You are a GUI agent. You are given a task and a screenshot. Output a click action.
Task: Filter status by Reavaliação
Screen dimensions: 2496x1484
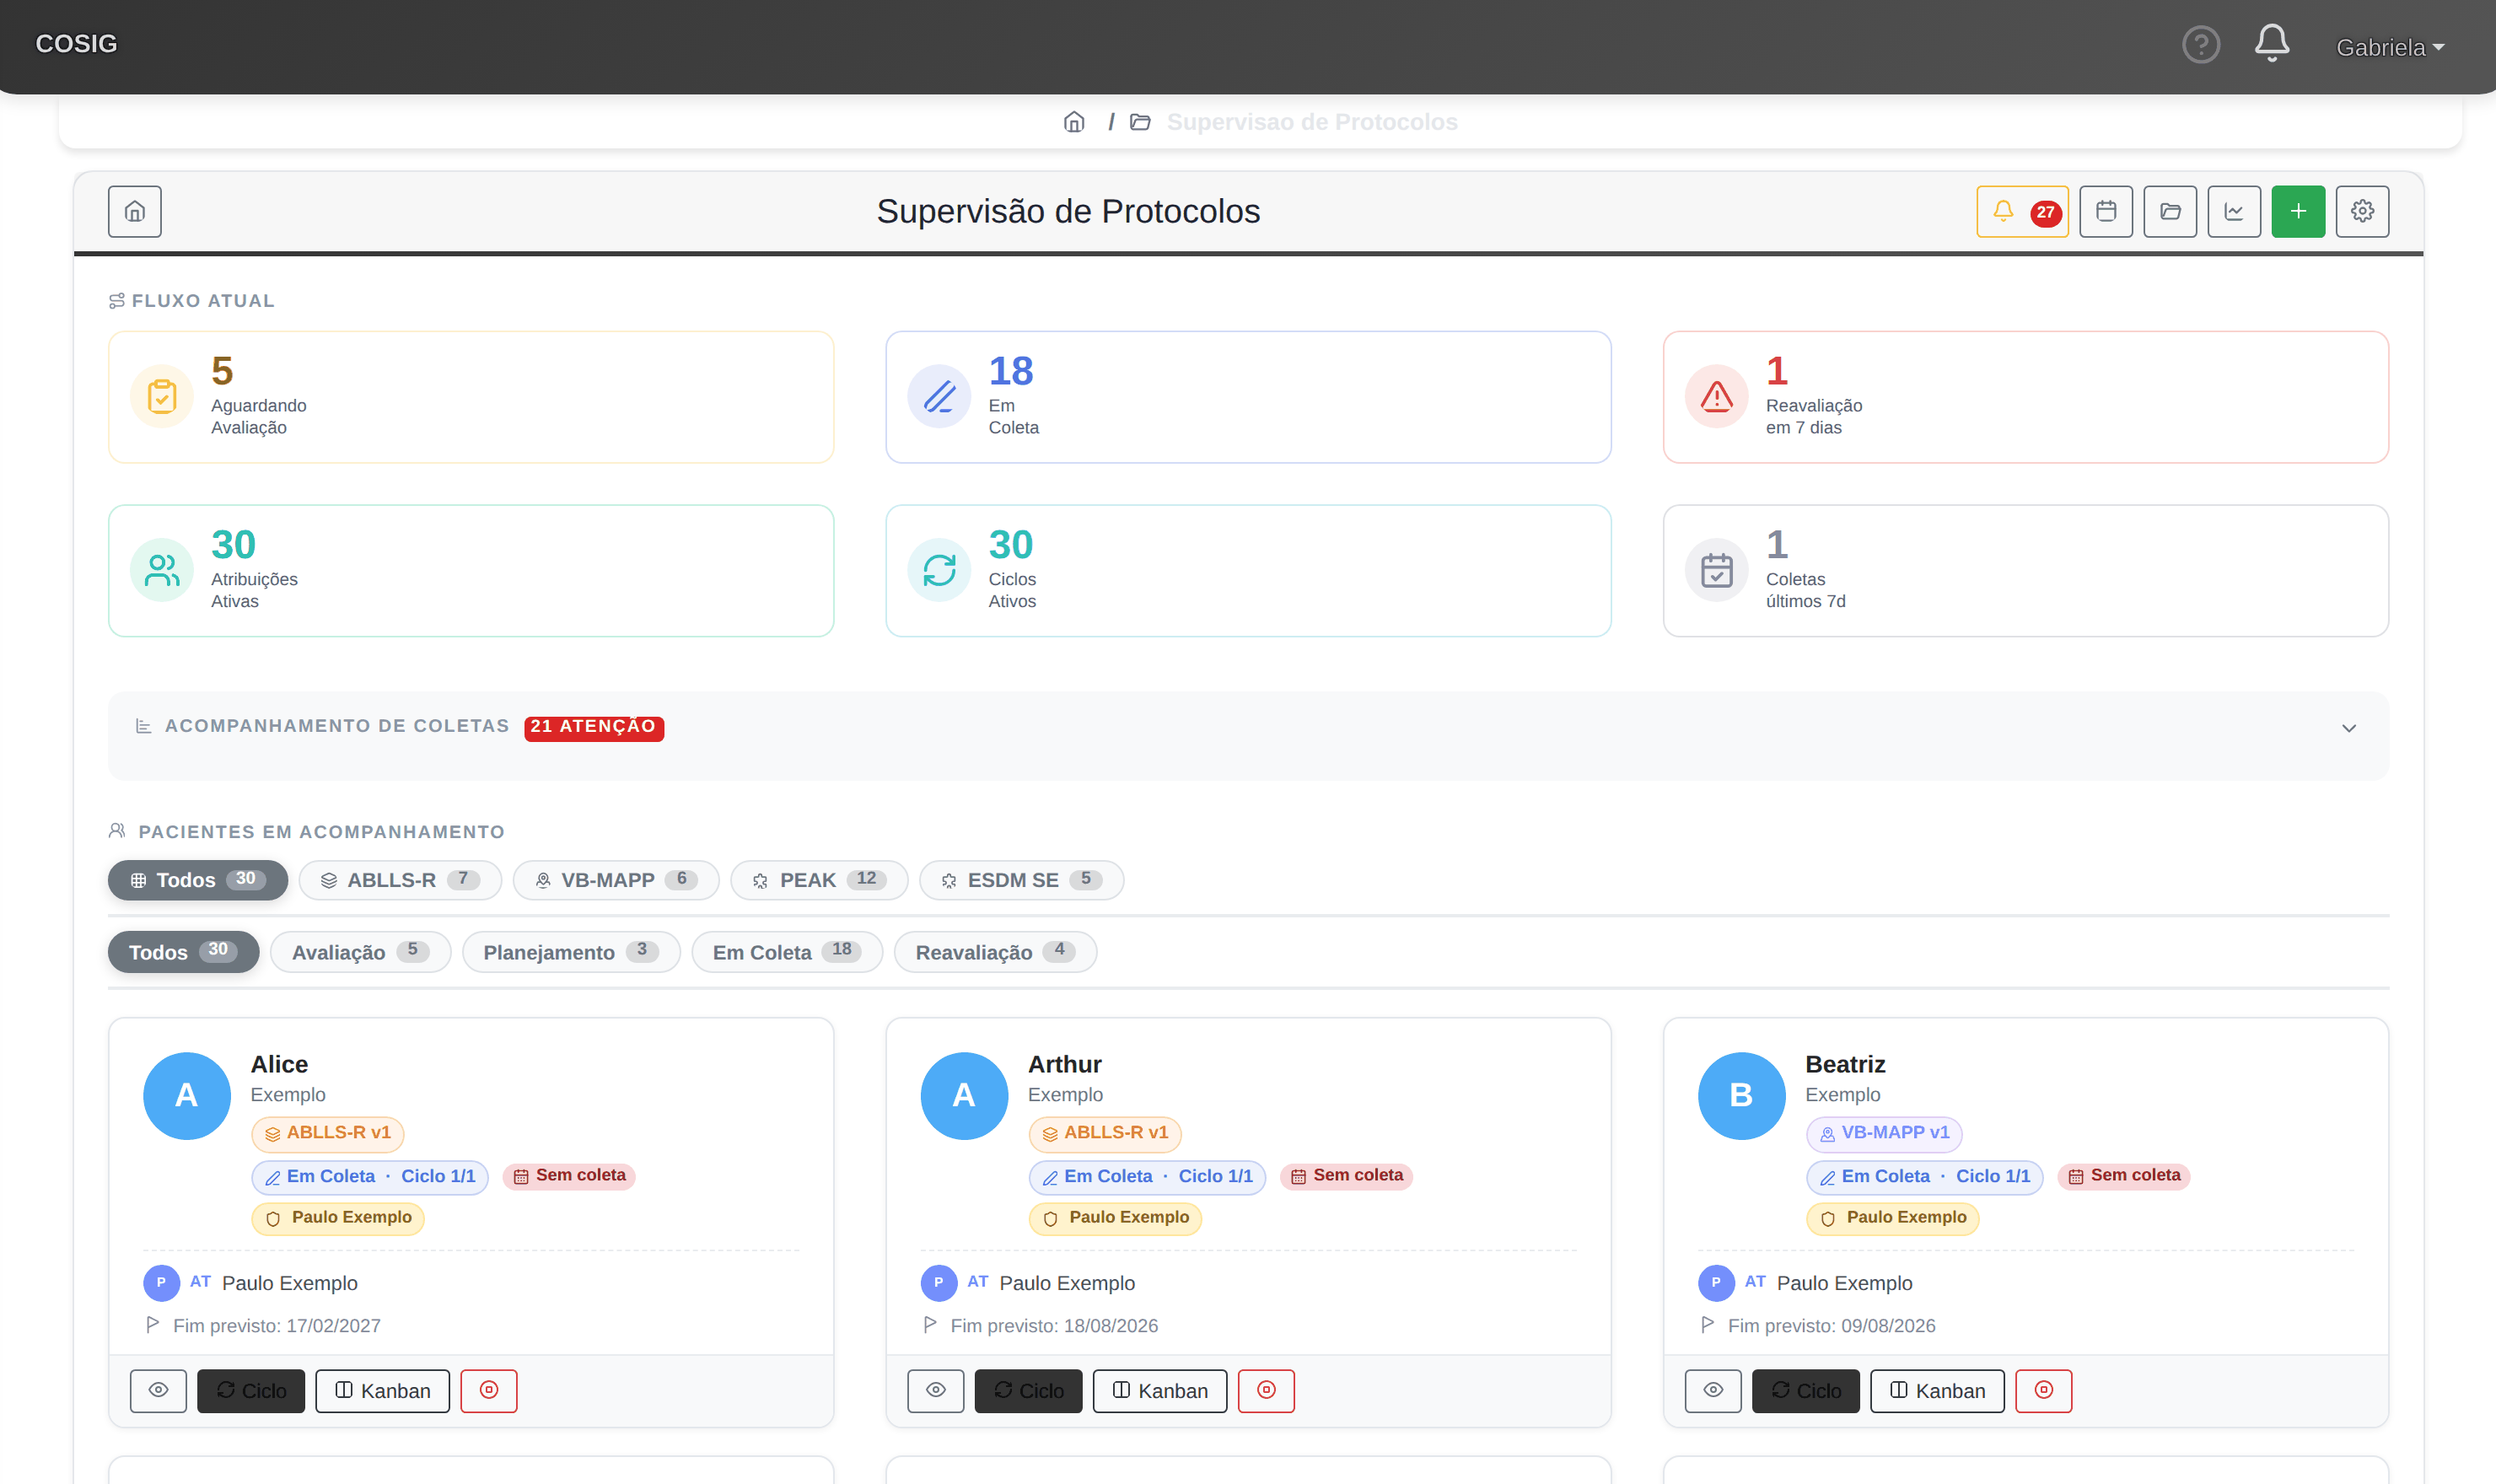pos(995,952)
